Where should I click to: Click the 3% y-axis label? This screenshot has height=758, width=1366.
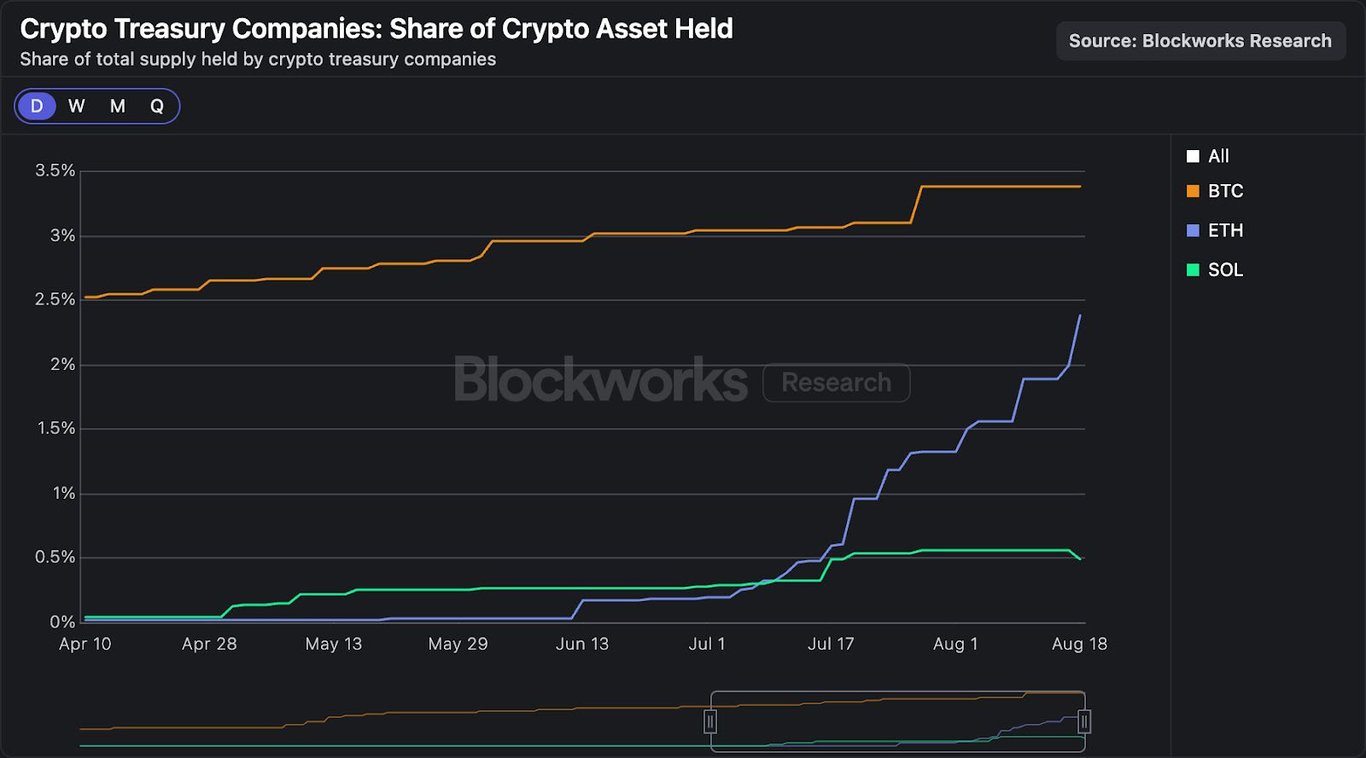click(x=63, y=236)
